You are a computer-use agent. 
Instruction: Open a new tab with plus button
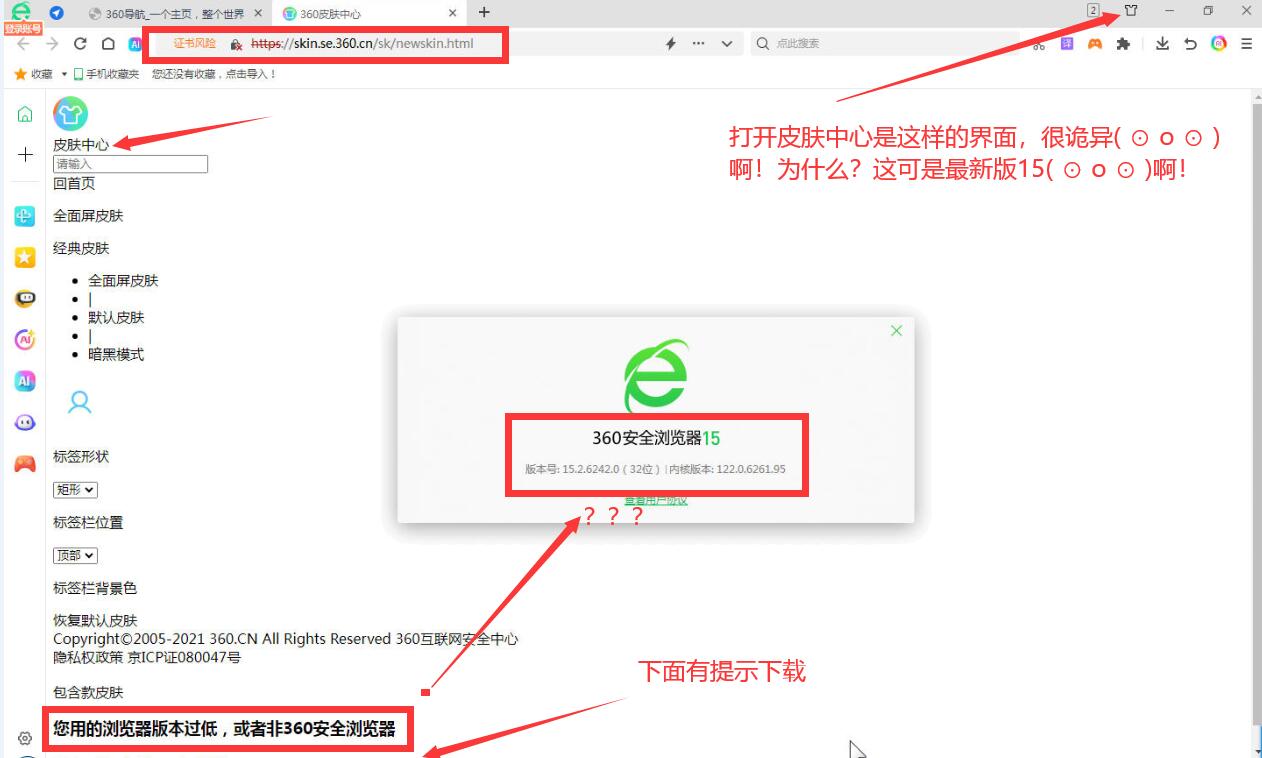point(484,12)
